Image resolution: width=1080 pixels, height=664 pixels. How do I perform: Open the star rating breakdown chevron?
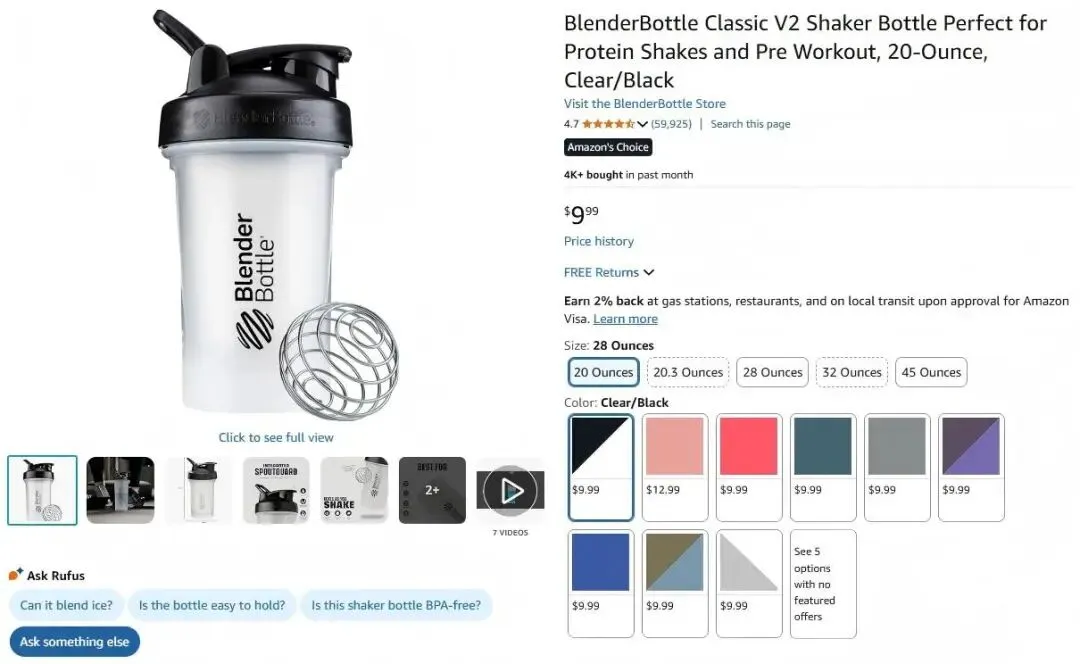click(642, 124)
